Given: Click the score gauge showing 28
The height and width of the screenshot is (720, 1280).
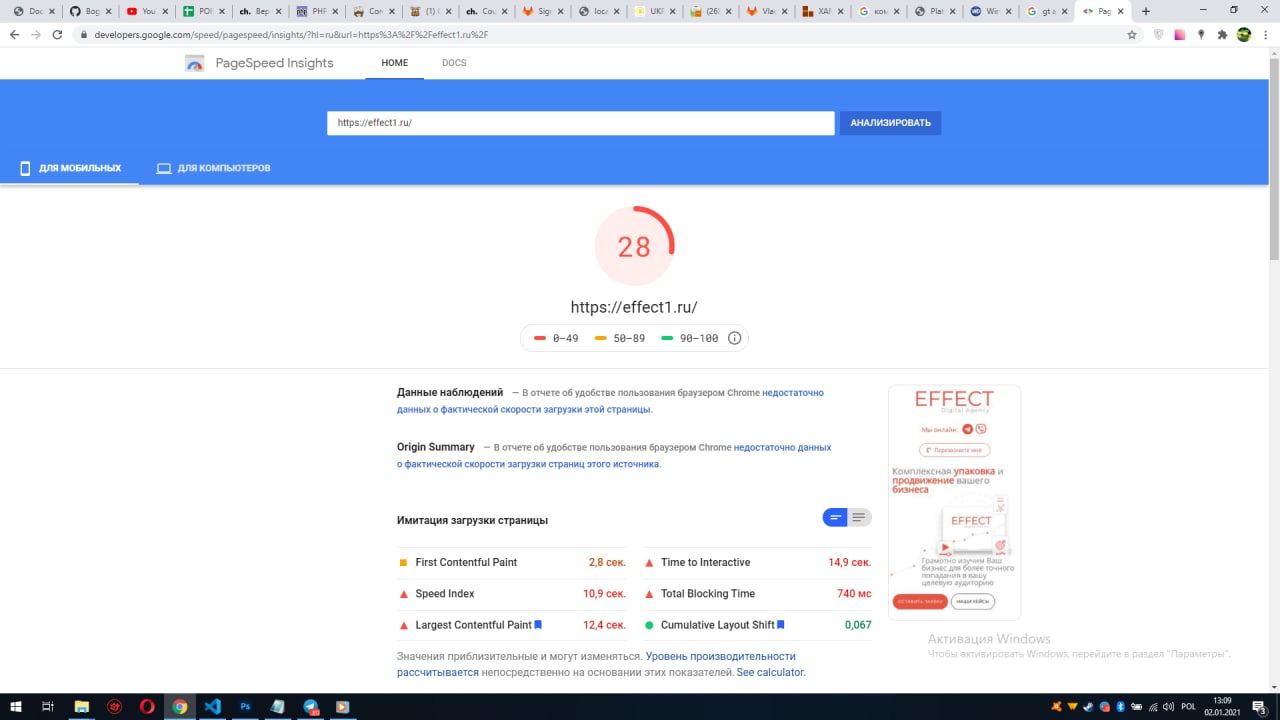Looking at the screenshot, I should (x=634, y=246).
